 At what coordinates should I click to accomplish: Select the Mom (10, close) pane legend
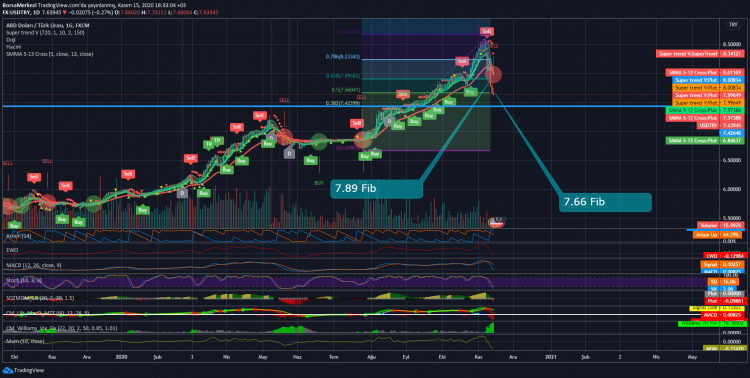24,342
